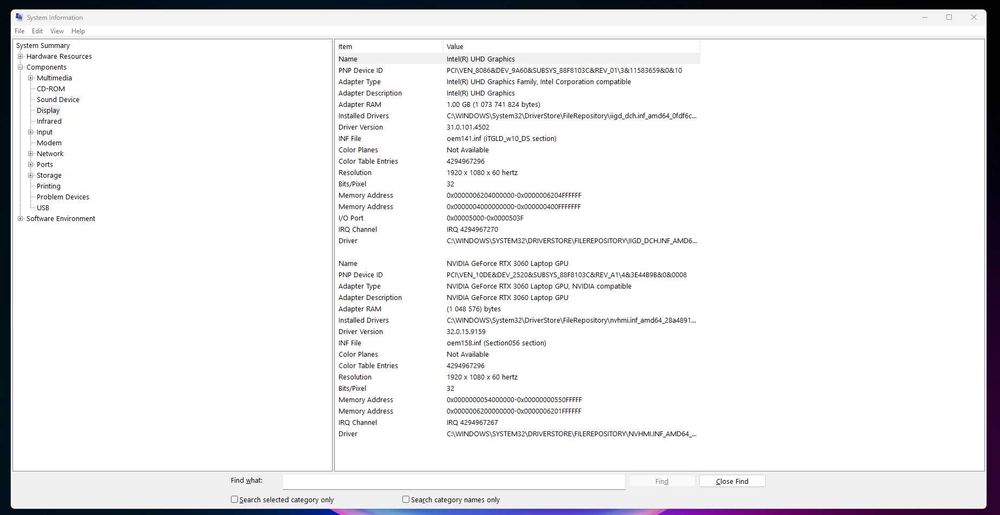Click the Find button
The height and width of the screenshot is (515, 1000).
click(661, 481)
